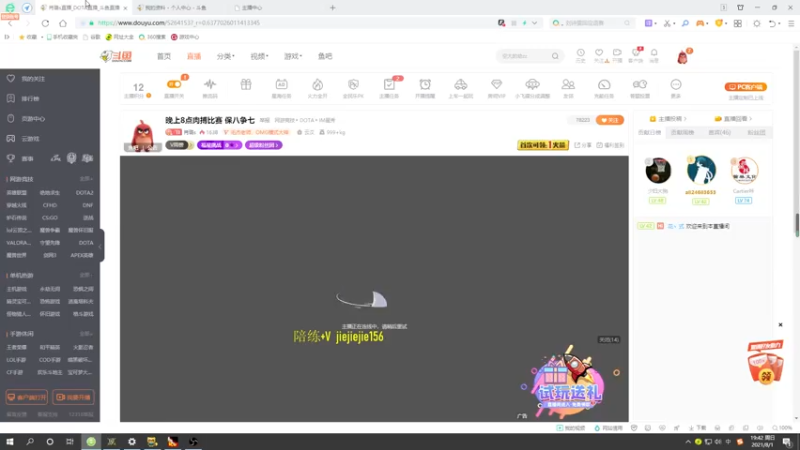Open 直播回看 link in right panel
The image size is (800, 450).
[x=733, y=119]
